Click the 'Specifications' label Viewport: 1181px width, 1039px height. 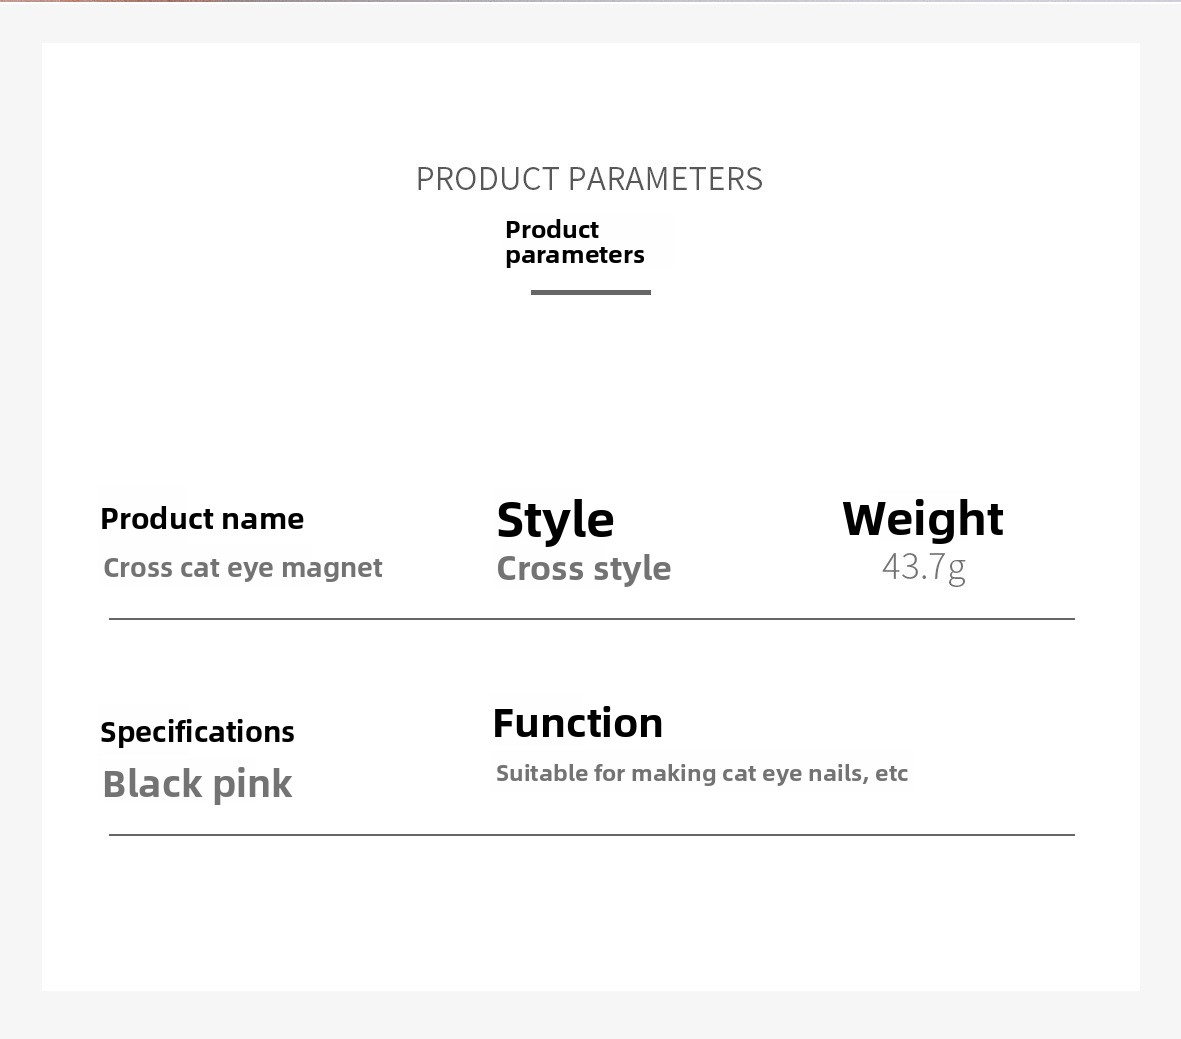[197, 732]
